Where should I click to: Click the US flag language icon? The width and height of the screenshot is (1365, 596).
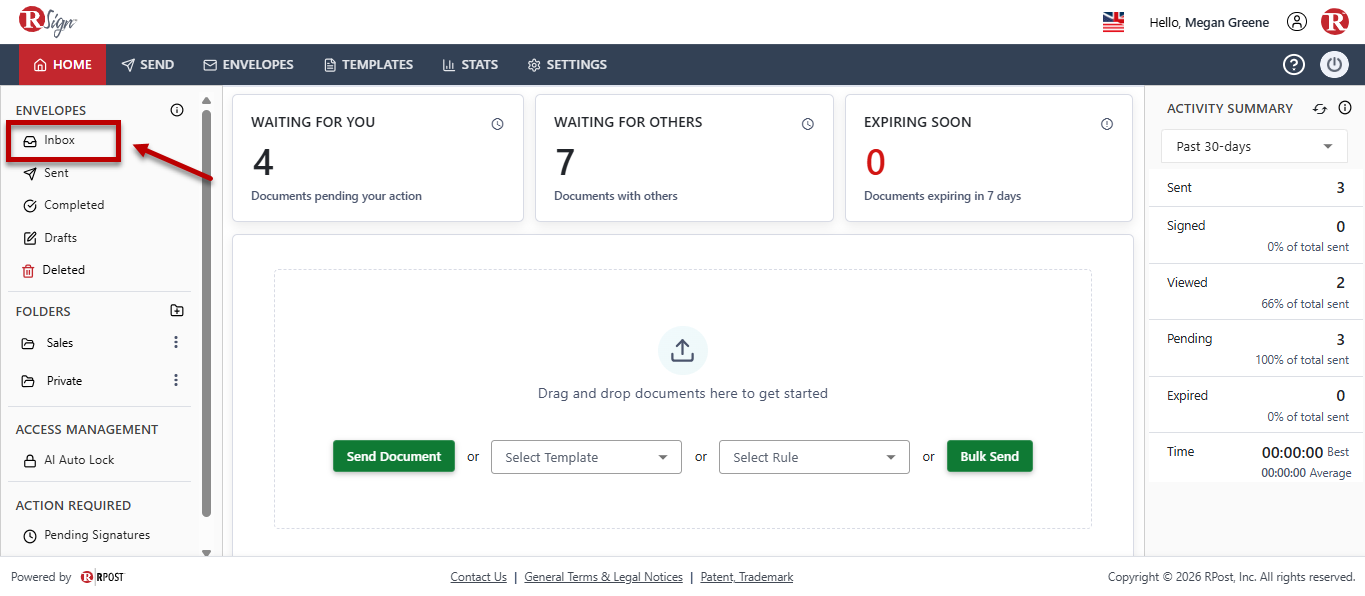click(1113, 22)
